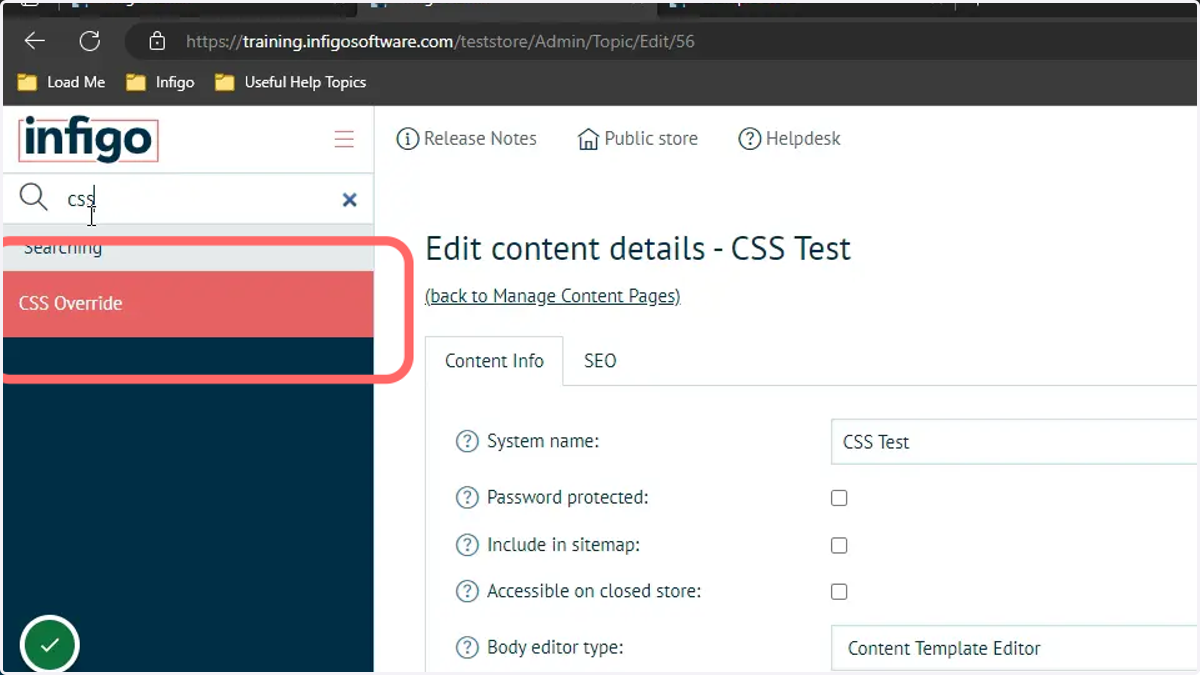1200x675 pixels.
Task: Select the CSS Override search result
Action: [x=188, y=303]
